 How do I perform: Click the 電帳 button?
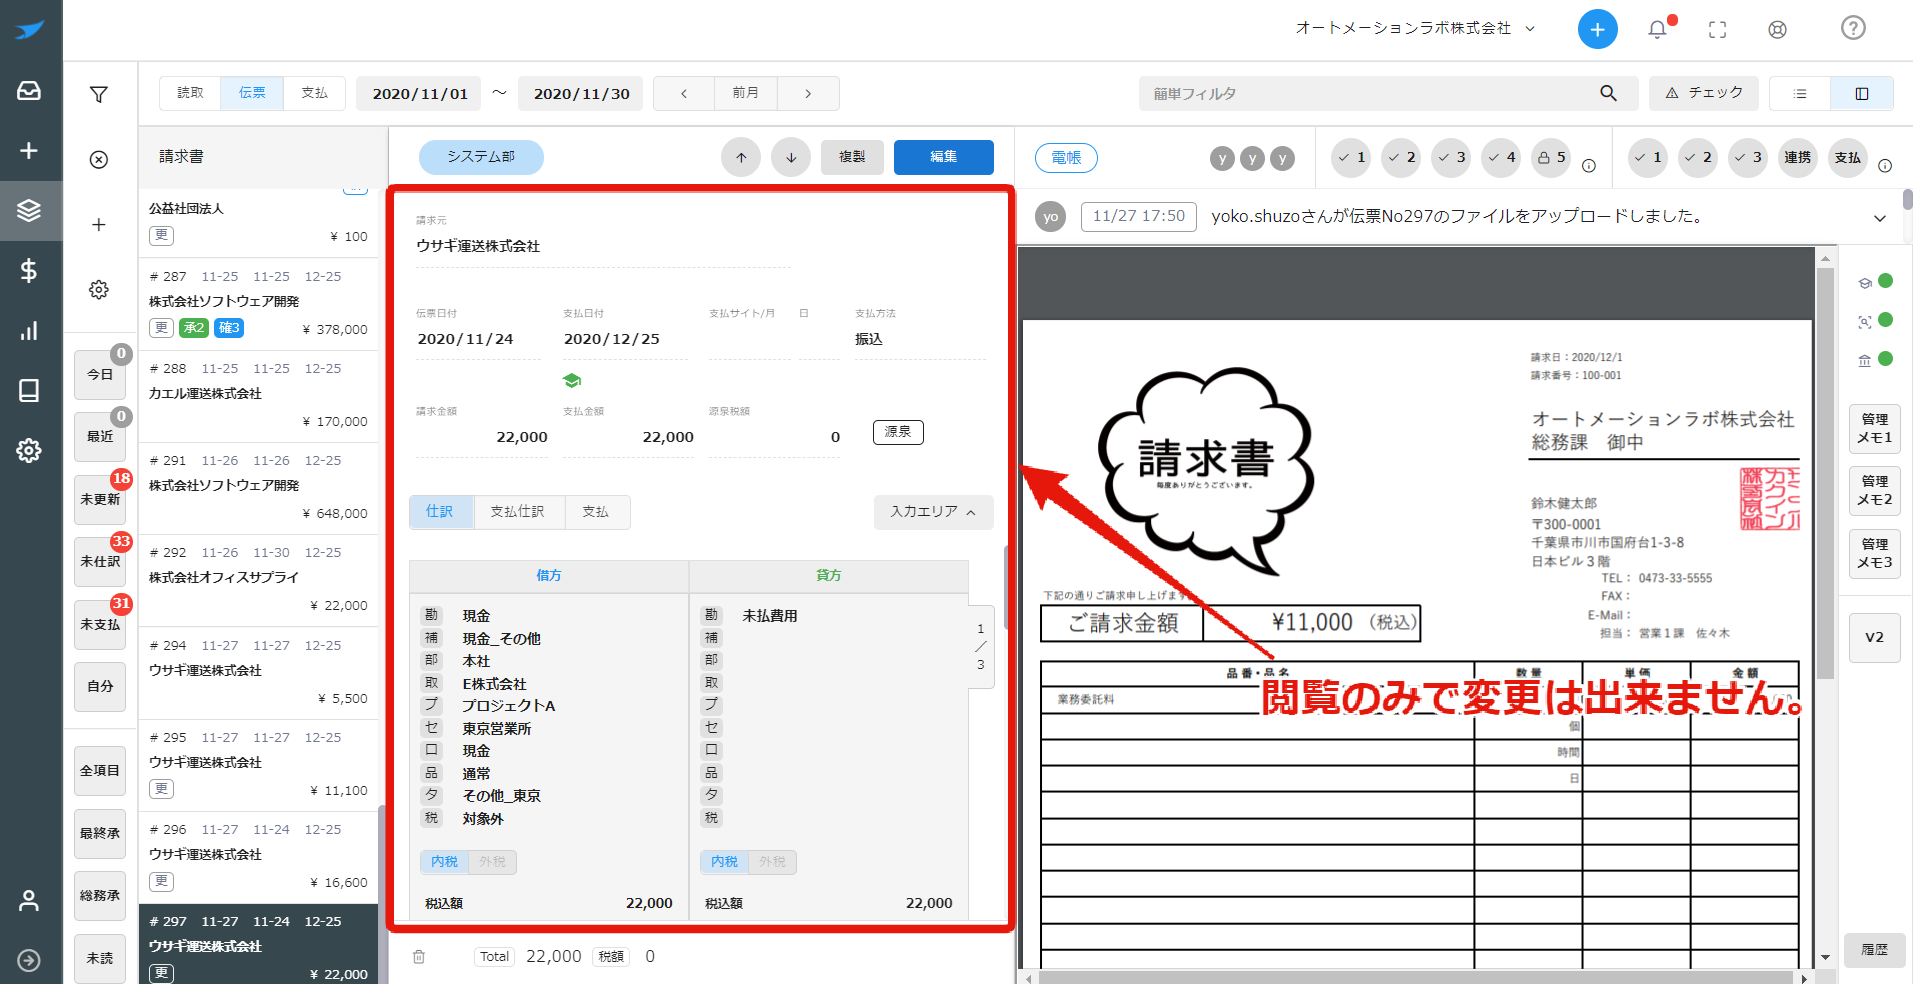(1066, 158)
